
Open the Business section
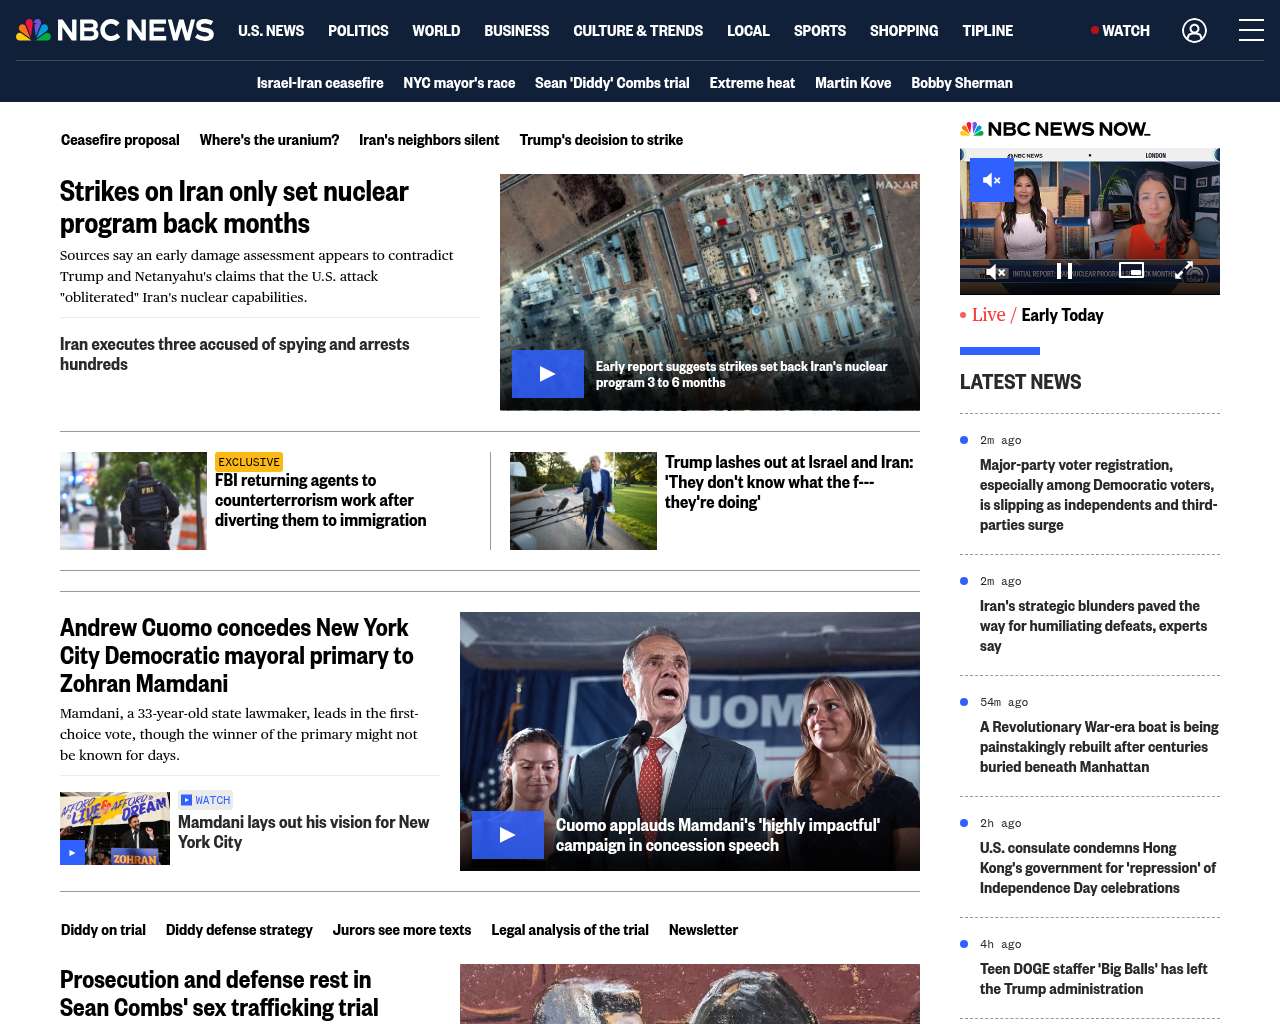click(x=516, y=31)
